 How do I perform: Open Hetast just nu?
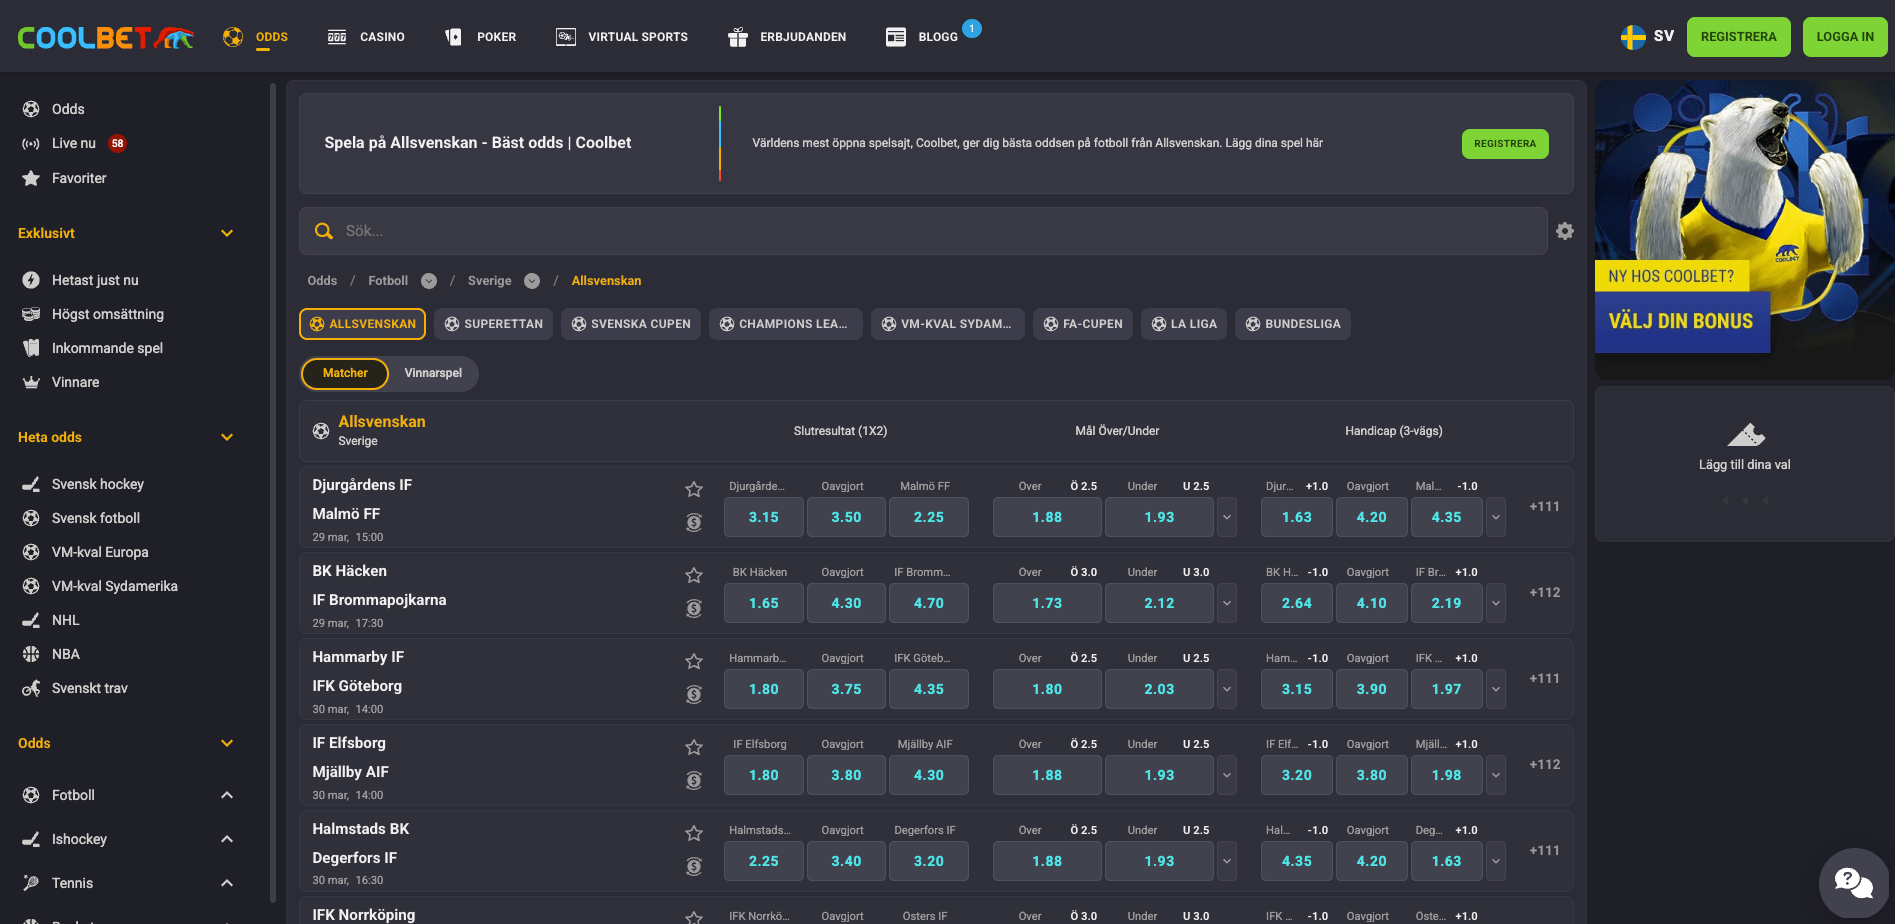click(x=80, y=280)
